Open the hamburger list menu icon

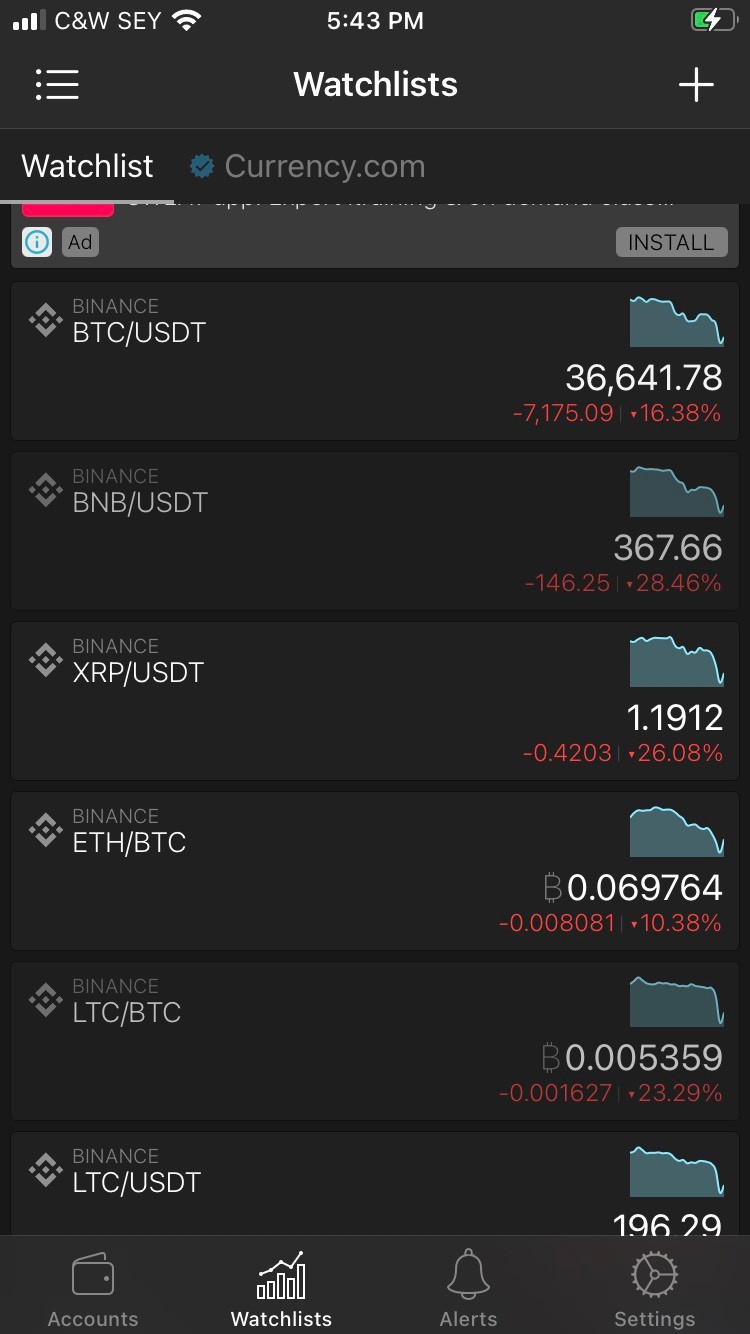click(57, 84)
